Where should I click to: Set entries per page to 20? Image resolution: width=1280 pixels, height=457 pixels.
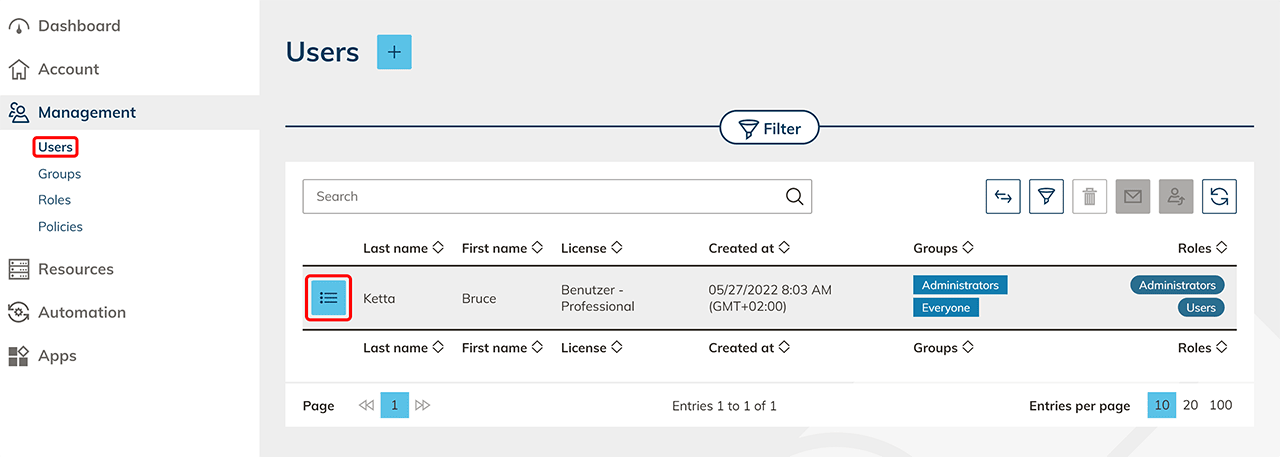pyautogui.click(x=1190, y=405)
